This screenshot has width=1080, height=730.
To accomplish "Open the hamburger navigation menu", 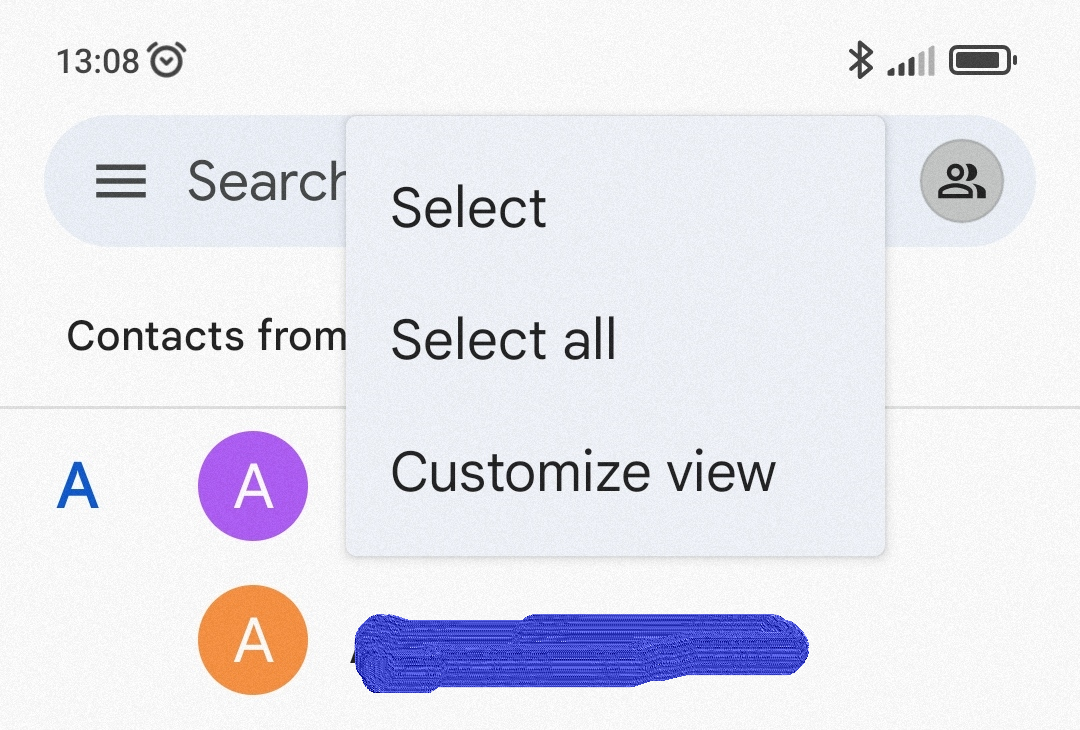I will point(121,182).
